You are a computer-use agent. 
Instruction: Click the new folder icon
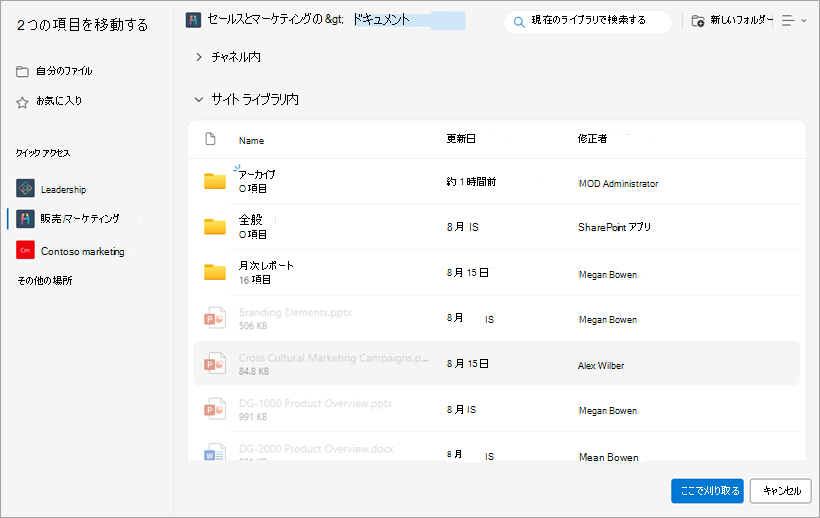pyautogui.click(x=698, y=21)
